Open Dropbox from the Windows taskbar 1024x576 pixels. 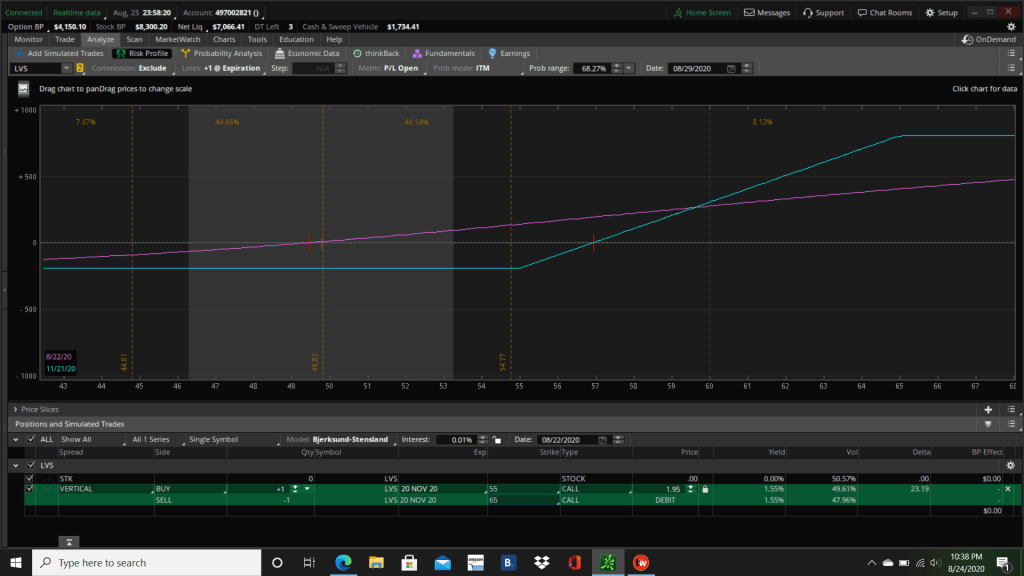[x=543, y=562]
